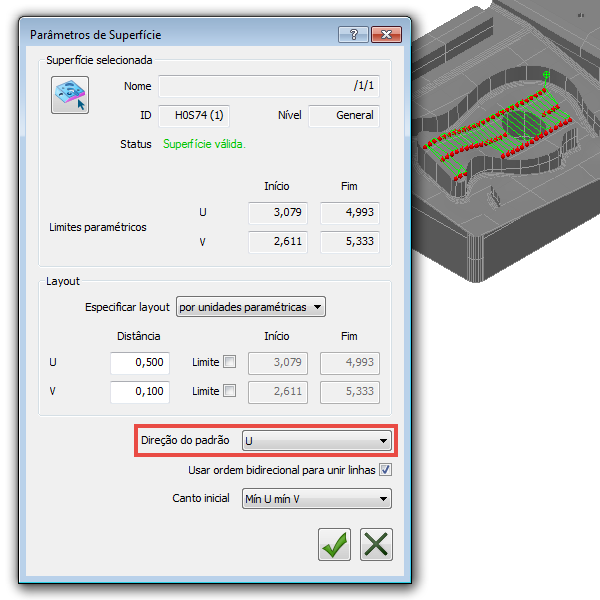Click the green toolpath pattern on the model
This screenshot has width=600, height=600.
[497, 132]
